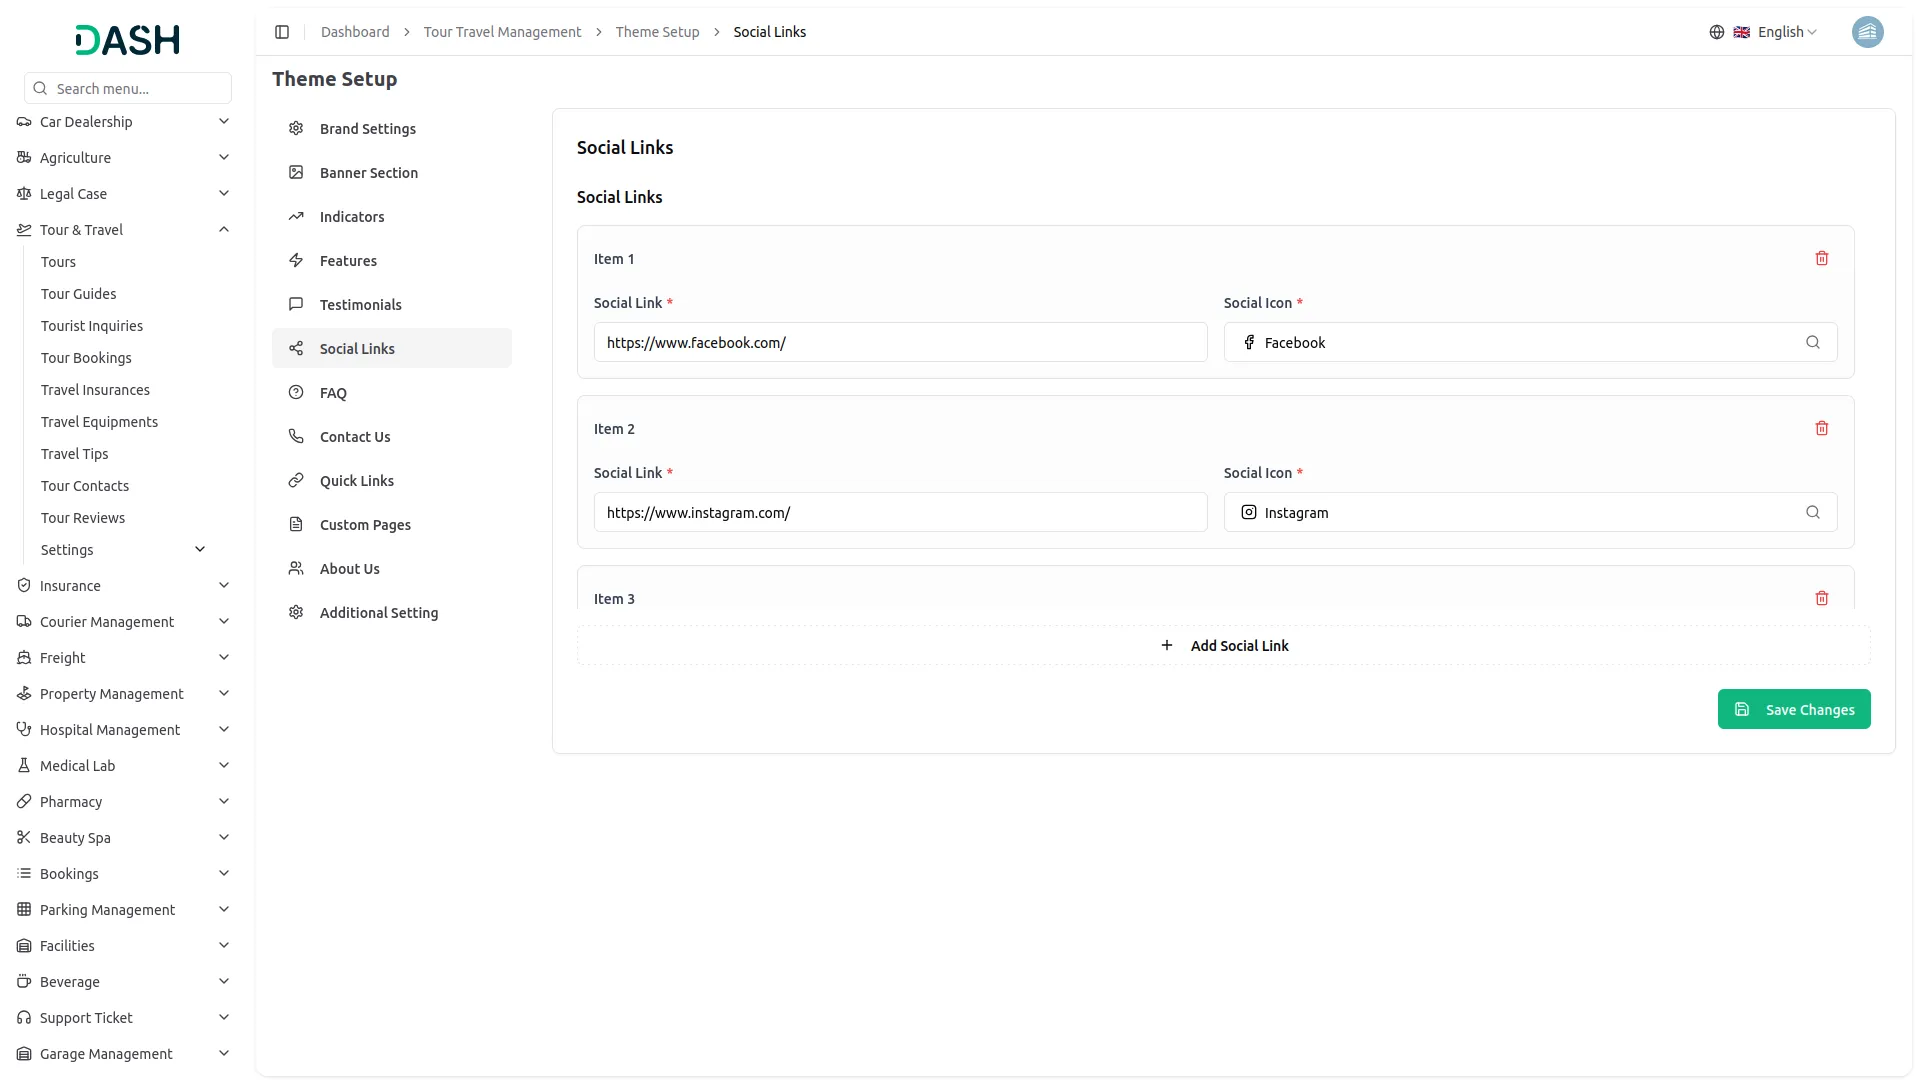The image size is (1920, 1080).
Task: Open the About Us section
Action: tap(392, 568)
